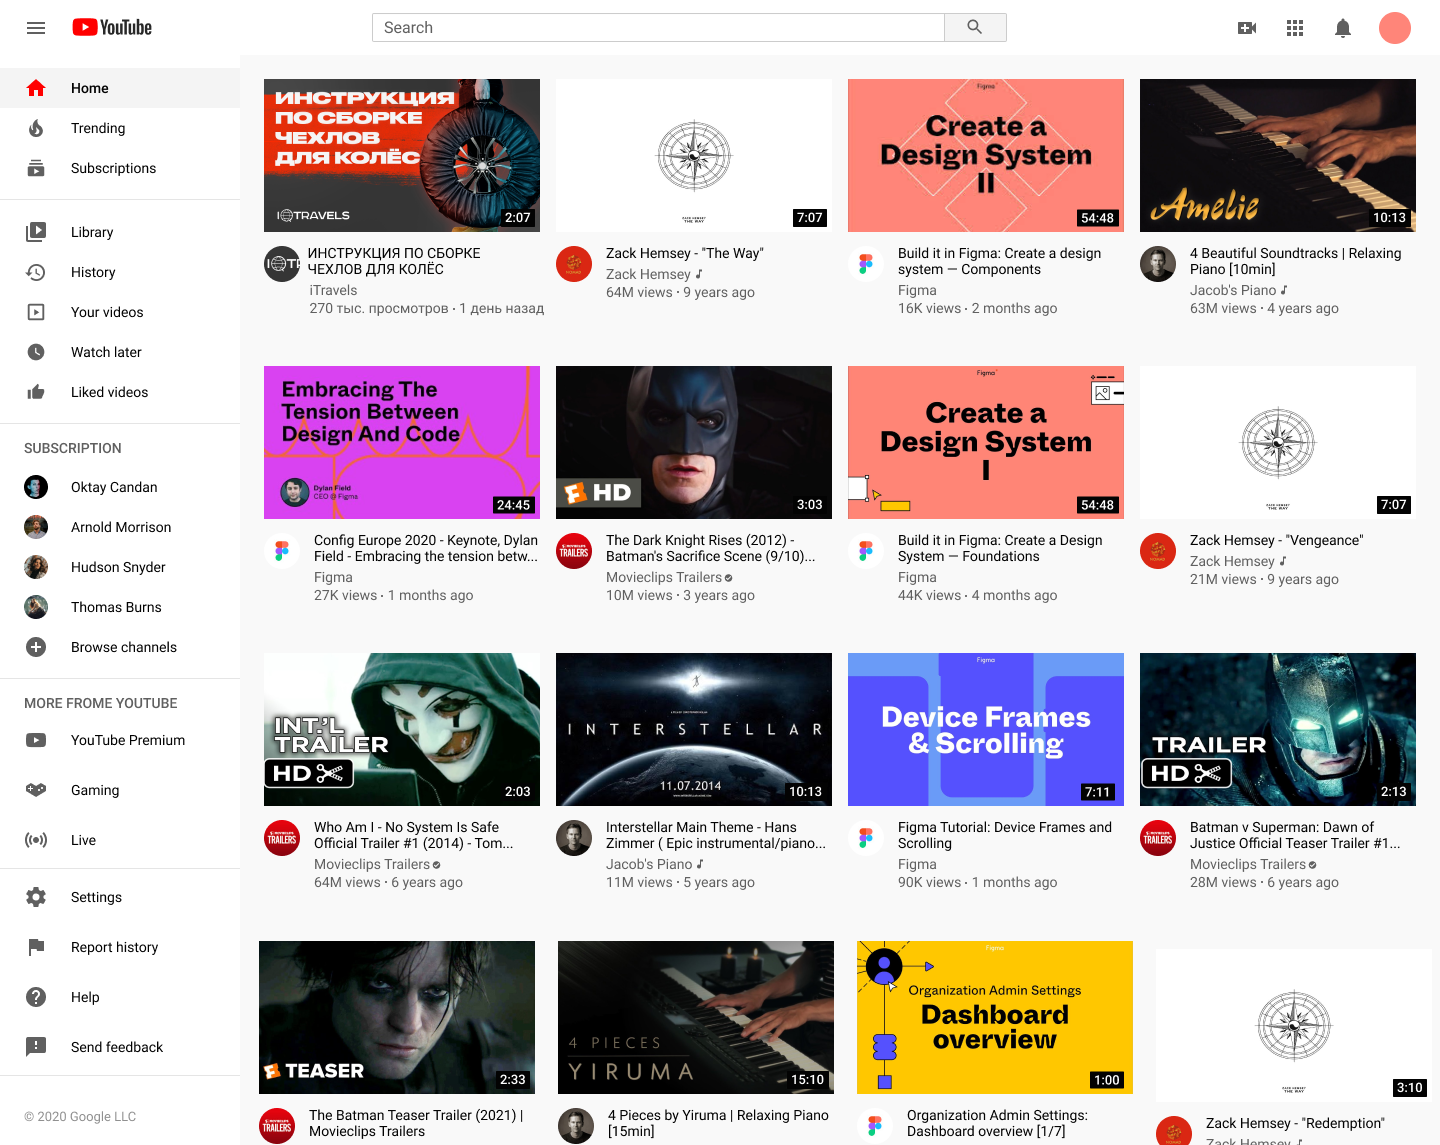
Task: Click the Search input field
Action: (x=658, y=28)
